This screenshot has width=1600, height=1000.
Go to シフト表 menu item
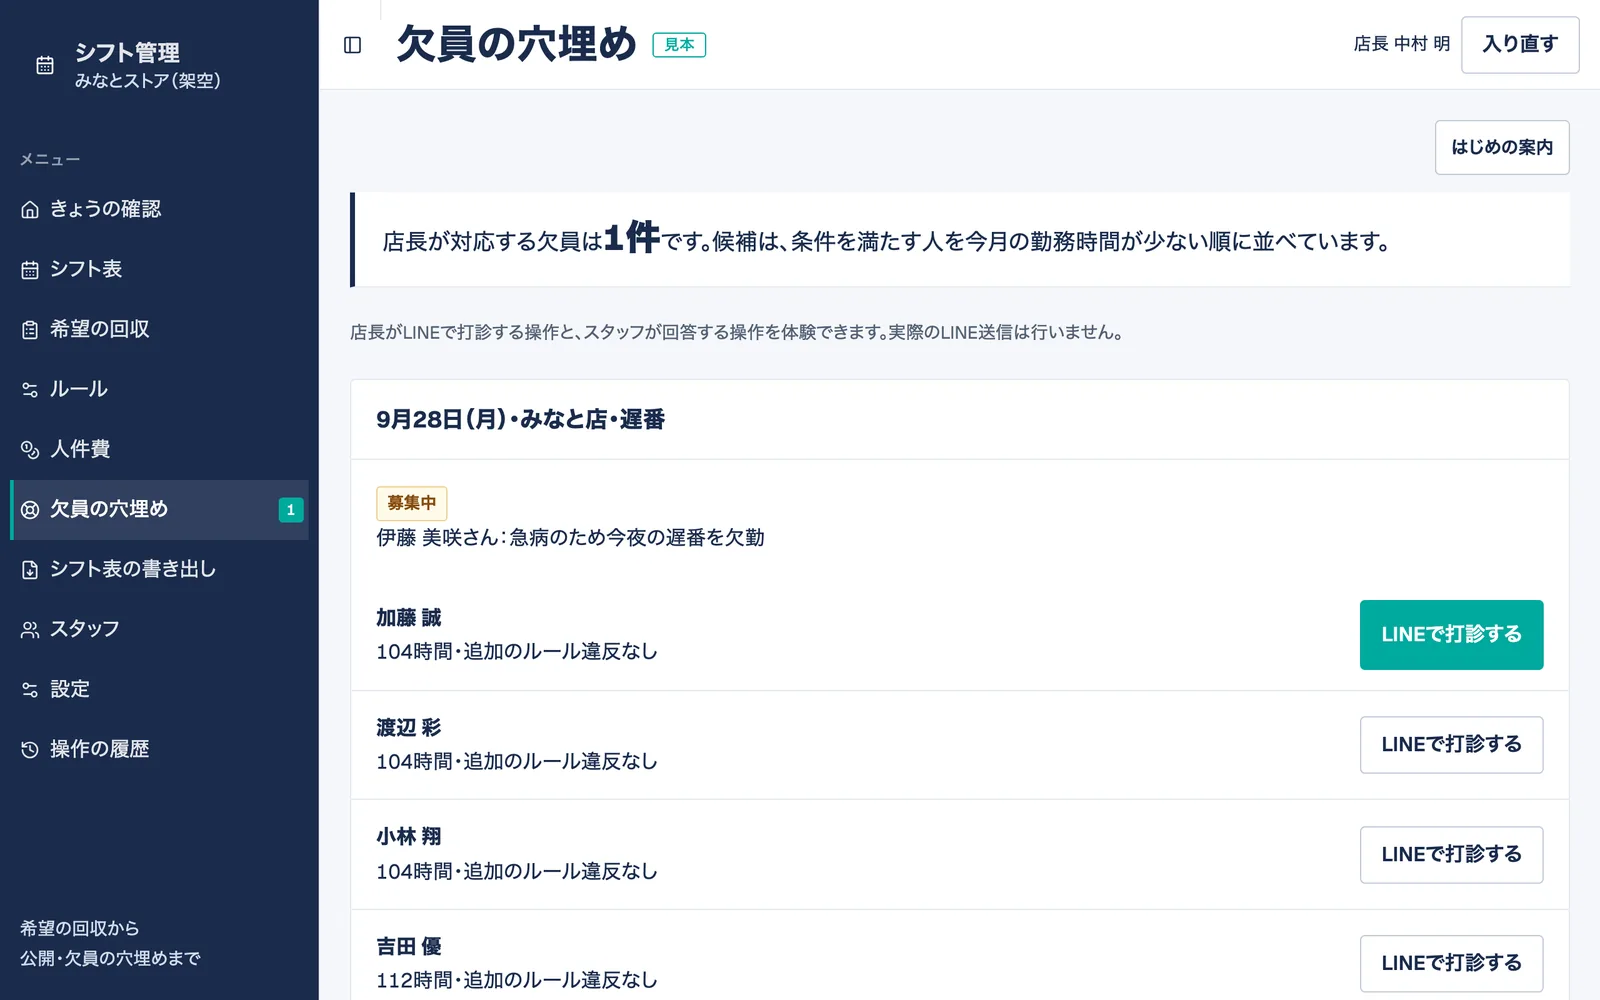click(x=159, y=269)
